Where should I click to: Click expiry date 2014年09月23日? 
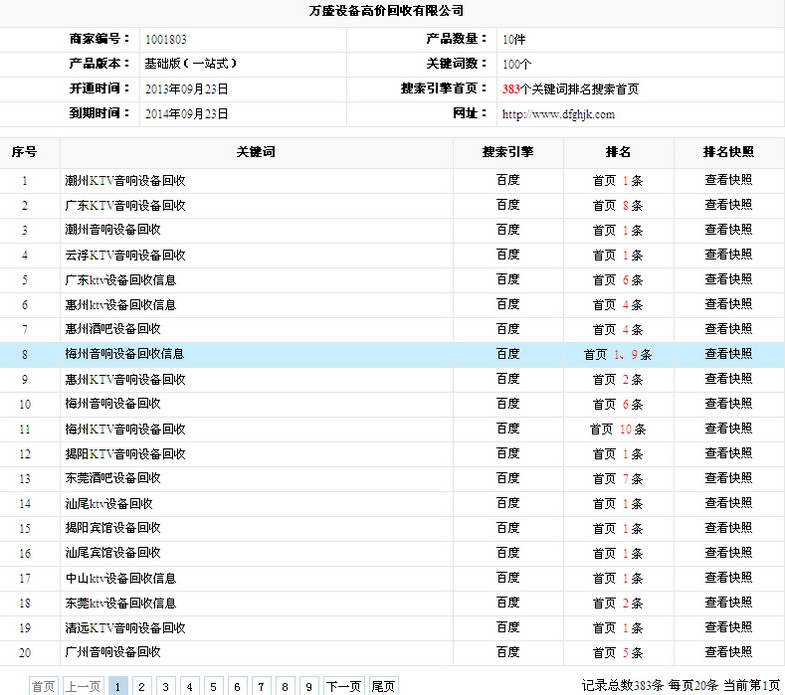click(186, 114)
